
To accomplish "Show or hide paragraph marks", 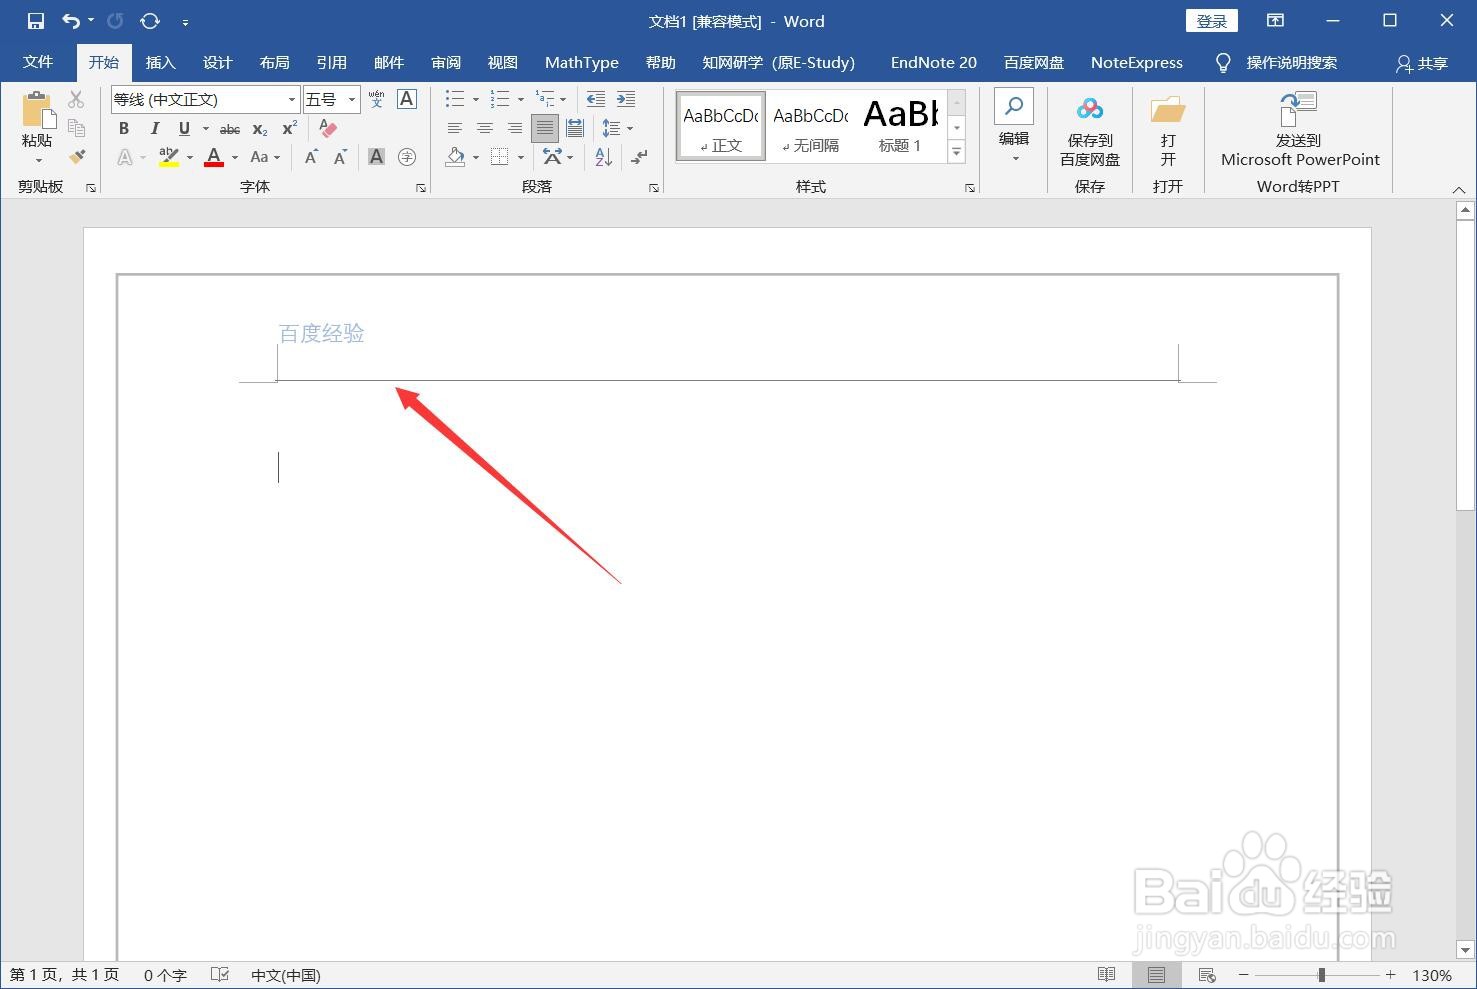I will (x=639, y=157).
